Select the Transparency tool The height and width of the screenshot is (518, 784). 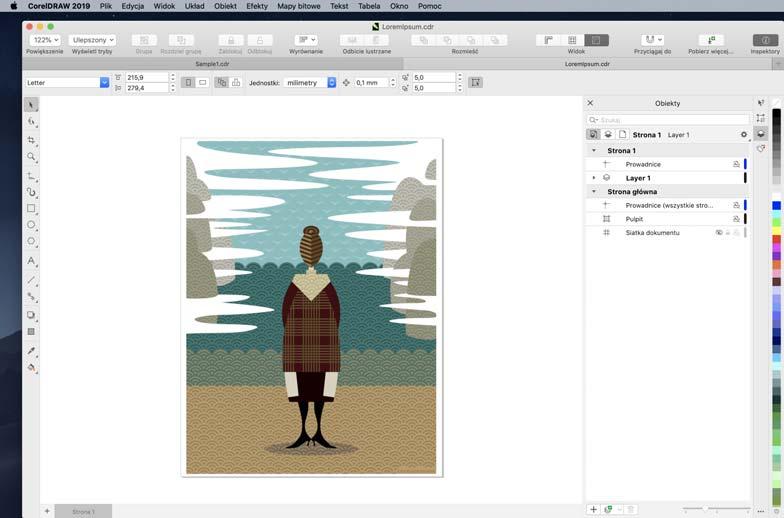click(x=31, y=332)
